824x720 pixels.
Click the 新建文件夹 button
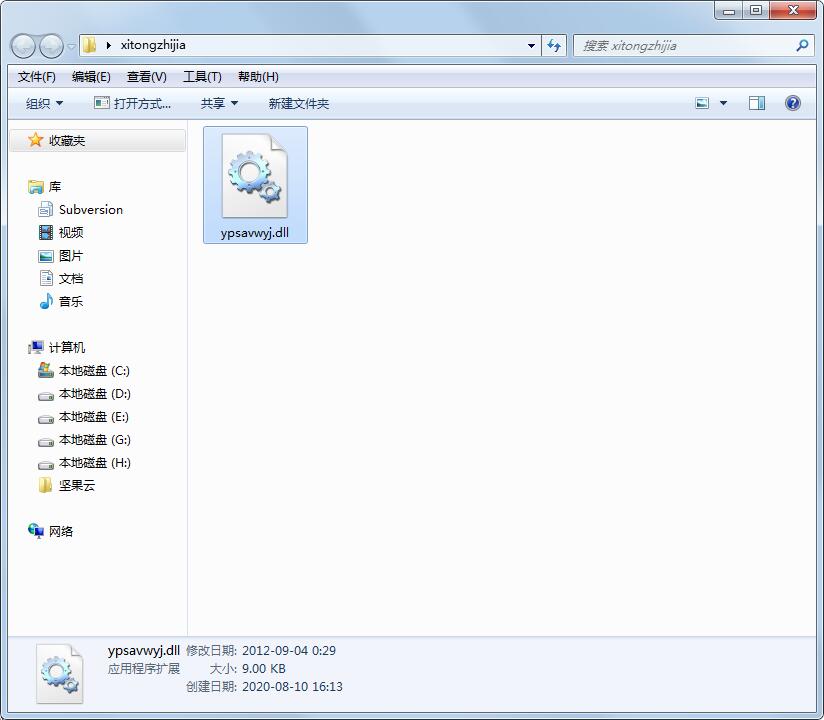(x=296, y=102)
